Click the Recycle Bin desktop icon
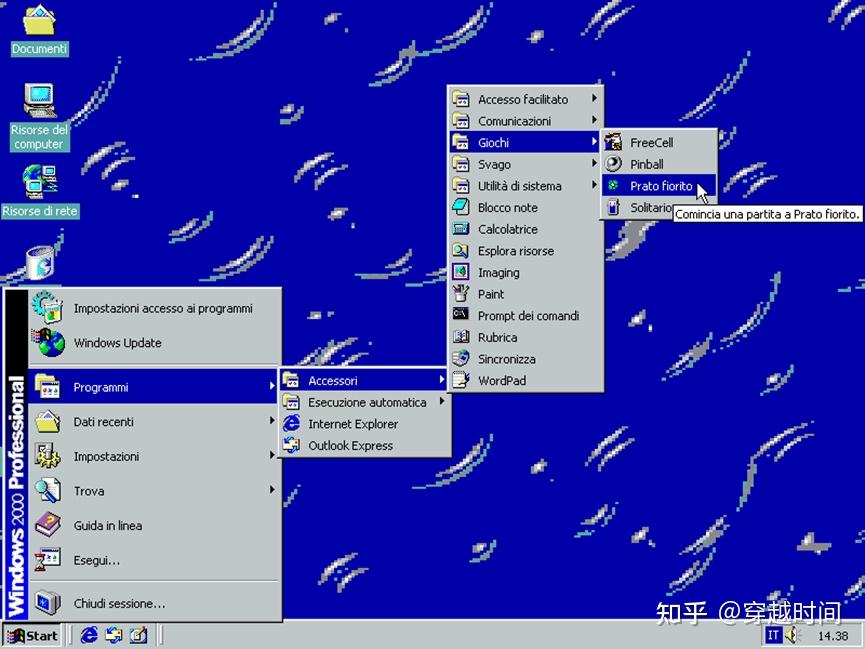The width and height of the screenshot is (865, 649). pos(40,263)
